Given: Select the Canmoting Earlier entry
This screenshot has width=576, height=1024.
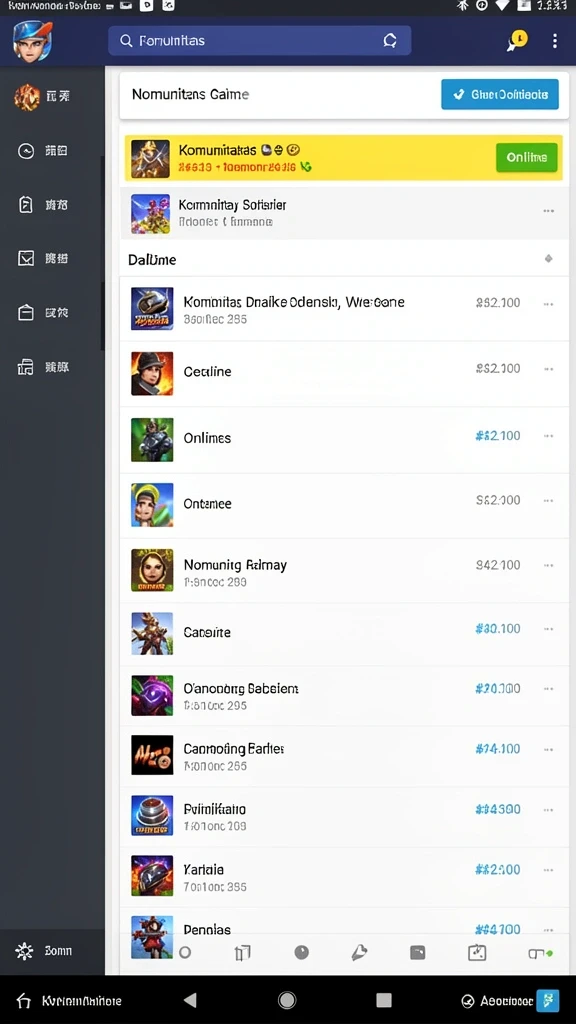Looking at the screenshot, I should 344,756.
